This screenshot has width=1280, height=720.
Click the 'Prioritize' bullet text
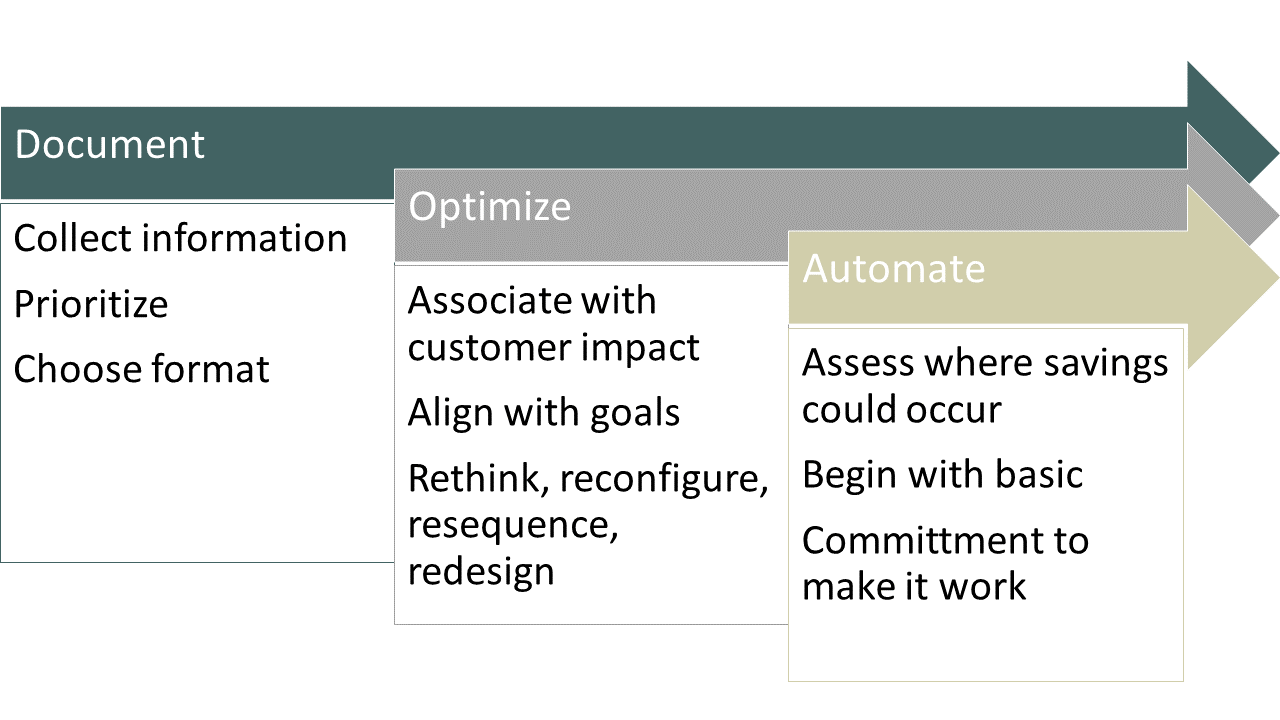pos(91,304)
